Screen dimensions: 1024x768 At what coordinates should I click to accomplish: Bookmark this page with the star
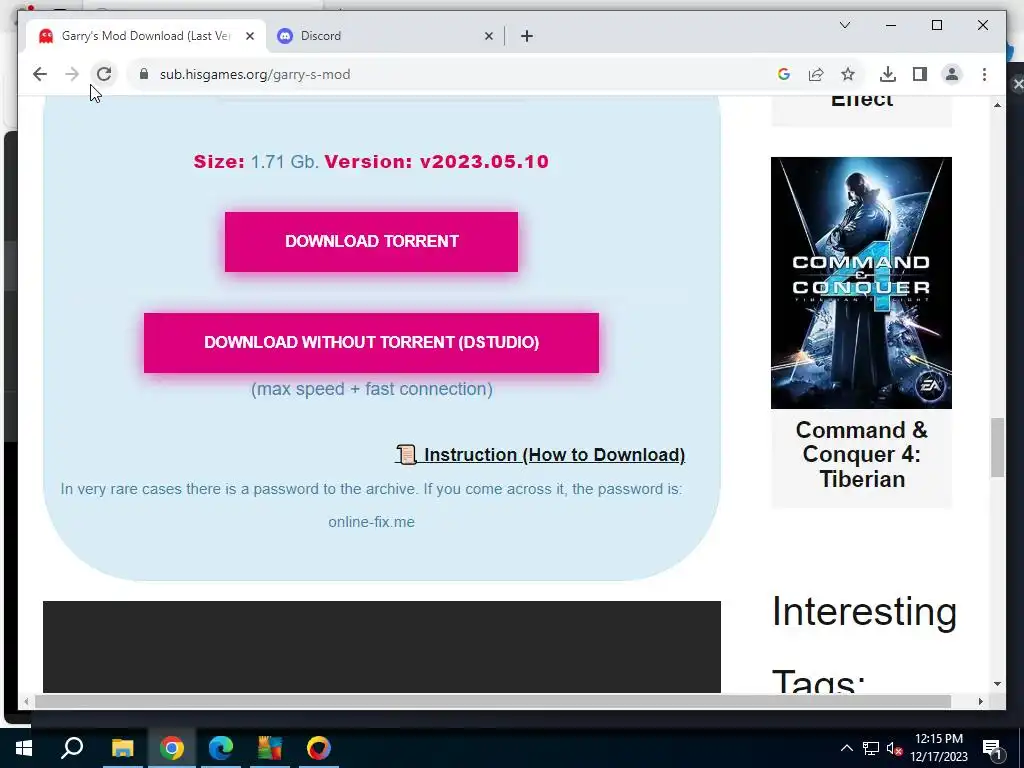[848, 74]
